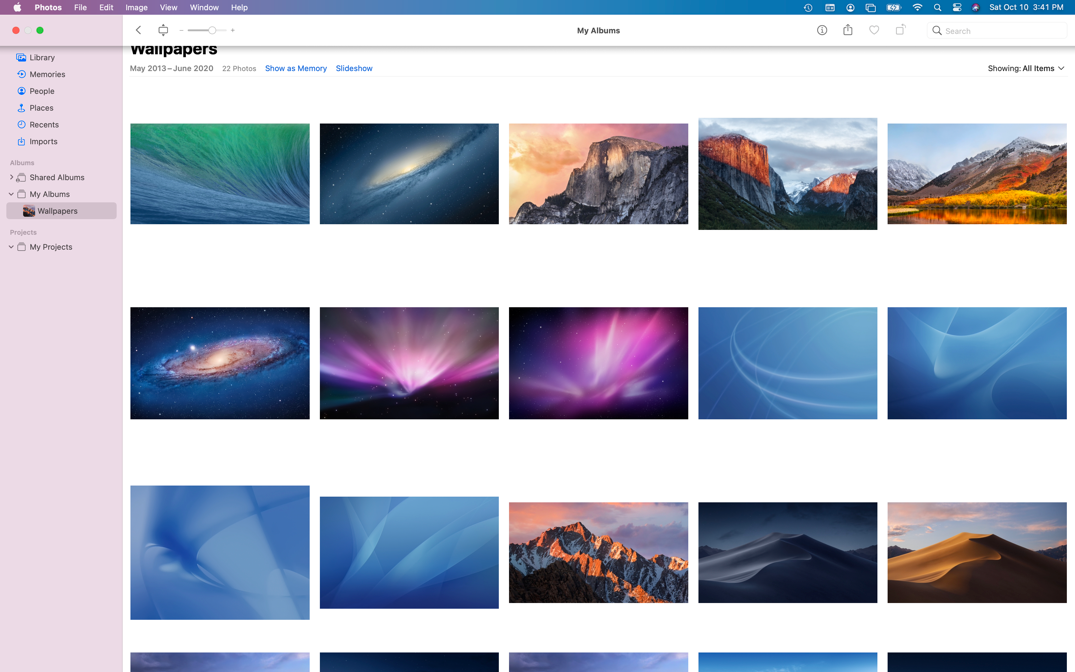Open Spotlight search in menu bar

click(937, 8)
